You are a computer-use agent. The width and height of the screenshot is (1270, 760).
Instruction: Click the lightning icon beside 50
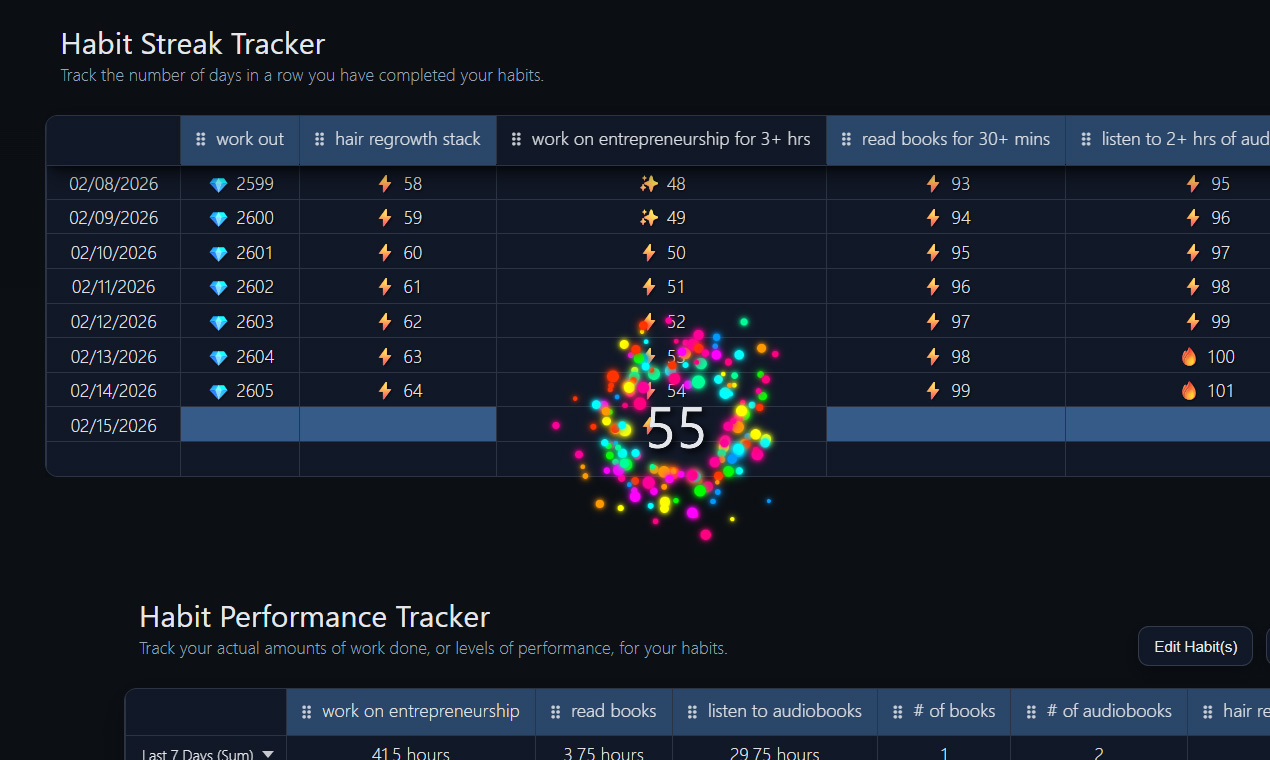tap(649, 253)
